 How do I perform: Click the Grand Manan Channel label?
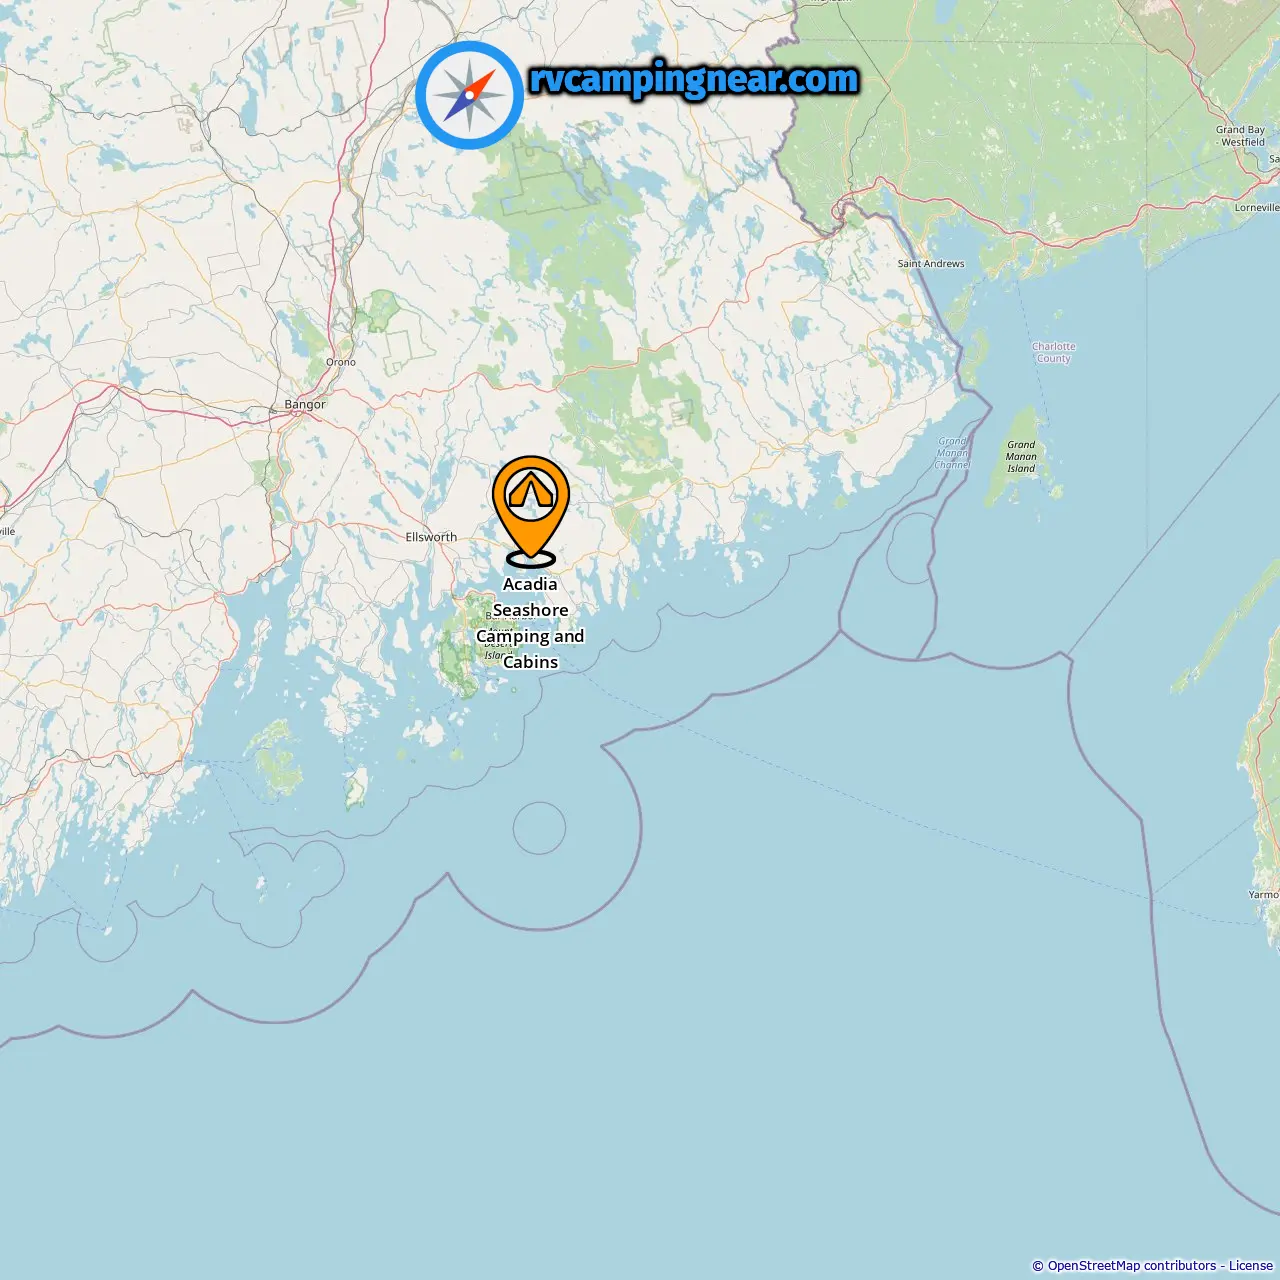click(952, 453)
